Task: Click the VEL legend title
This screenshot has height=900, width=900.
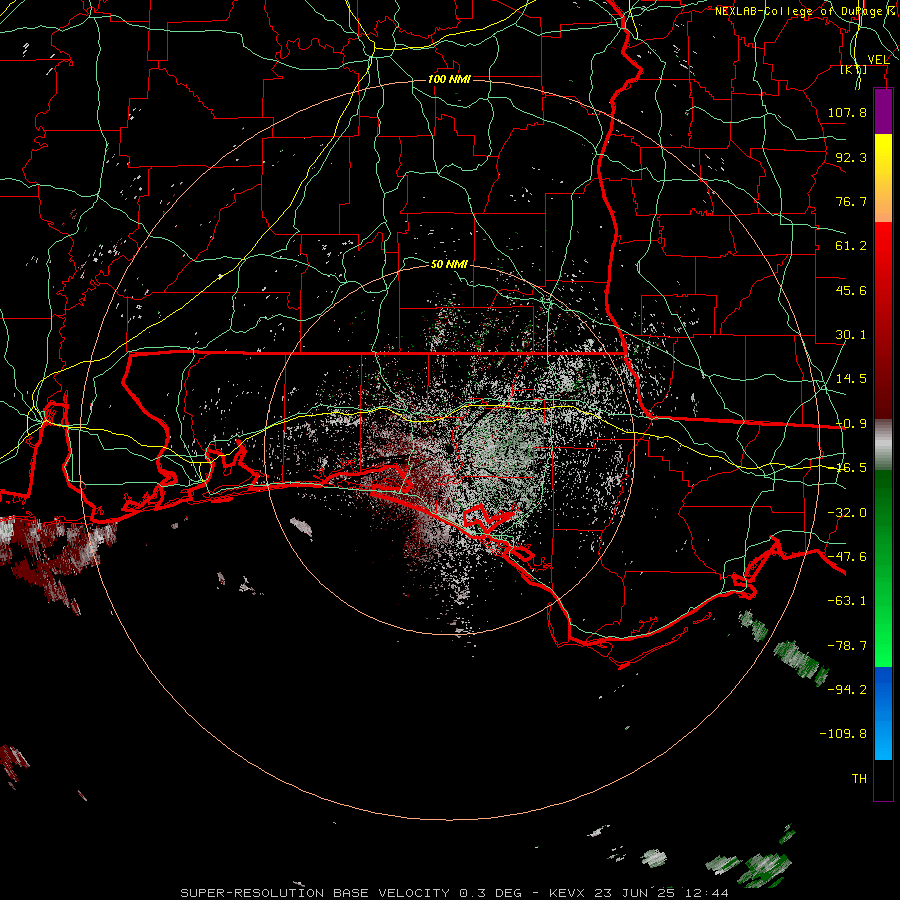Action: pos(878,59)
